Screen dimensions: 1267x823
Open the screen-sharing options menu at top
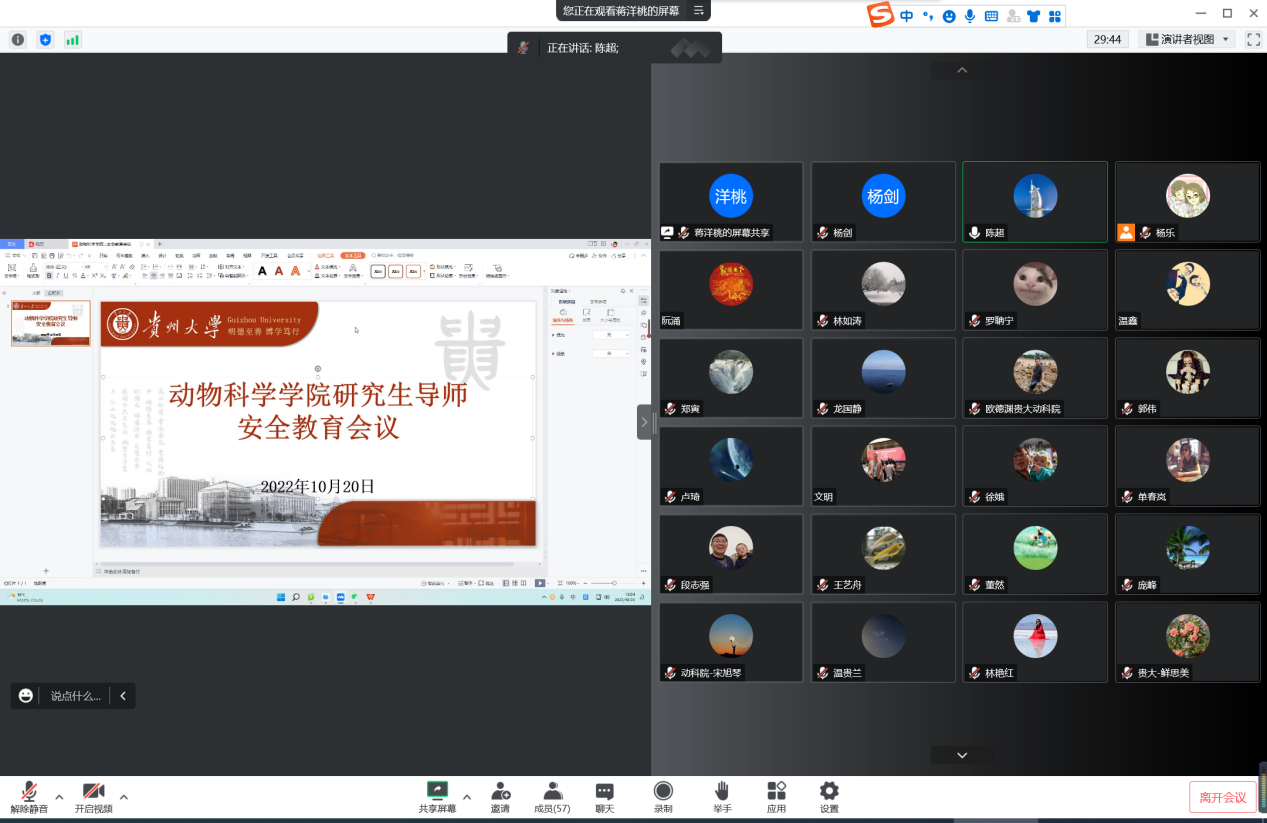coord(699,11)
